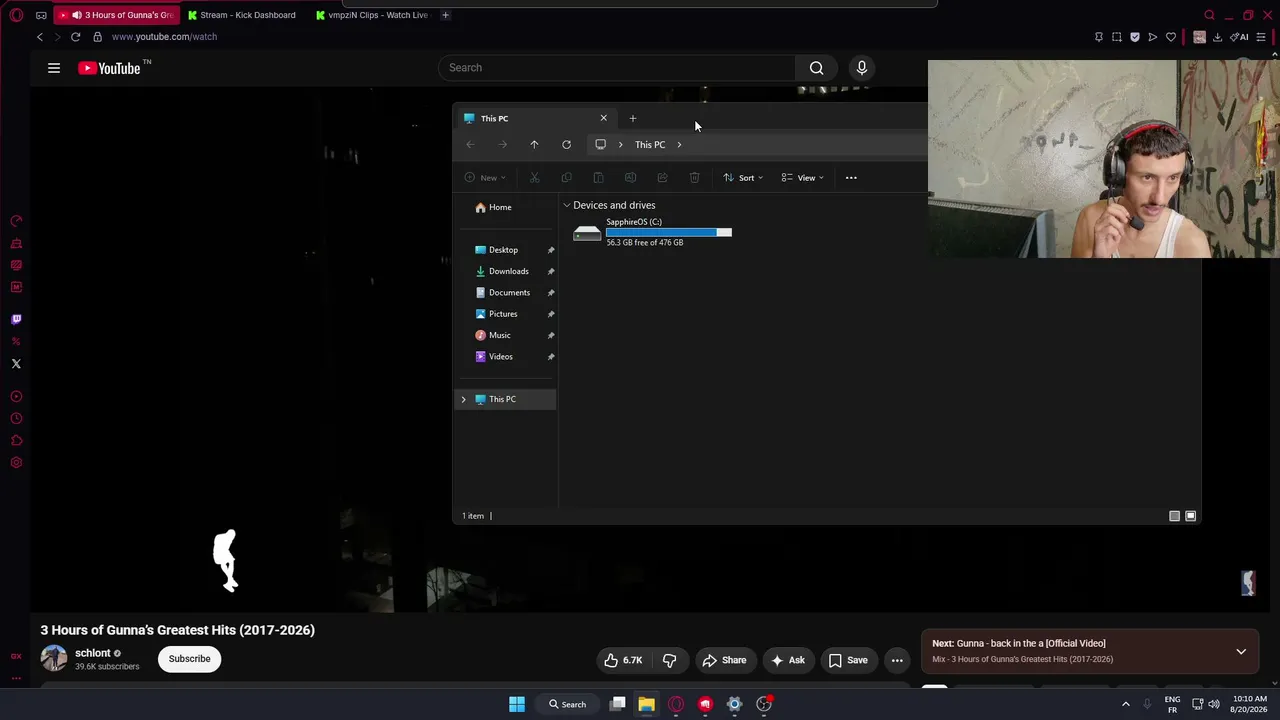This screenshot has height=720, width=1280.
Task: Open the Sort dropdown in Explorer
Action: click(743, 178)
